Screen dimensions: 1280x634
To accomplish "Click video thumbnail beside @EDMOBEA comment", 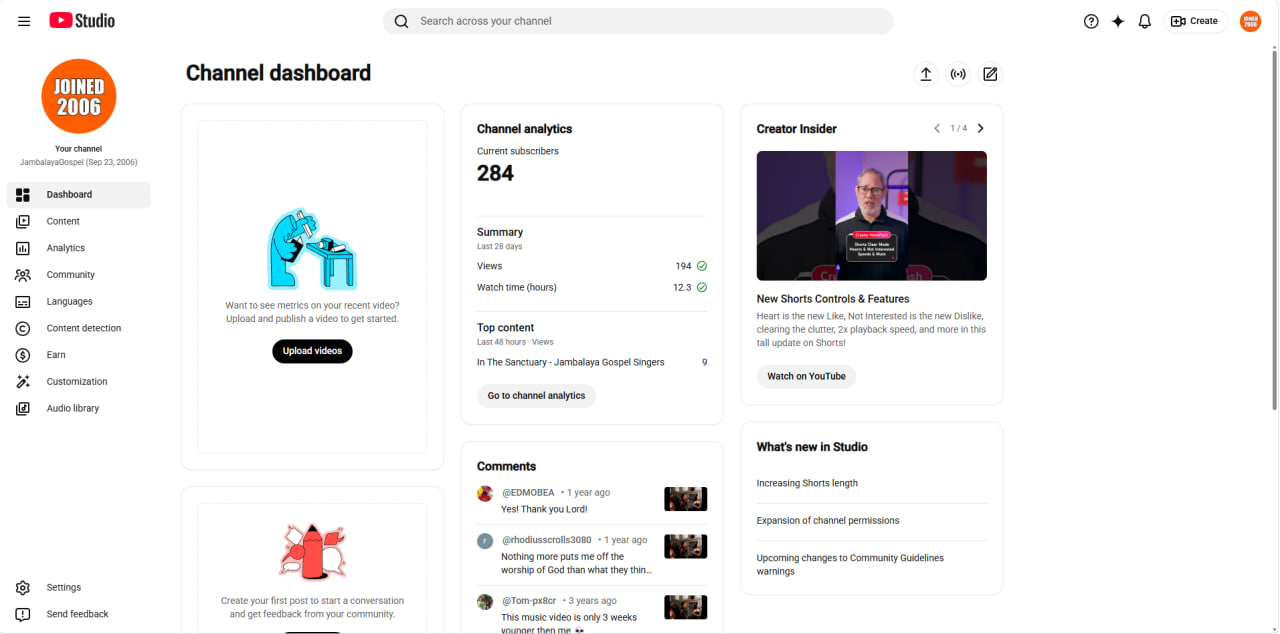I will pos(686,499).
